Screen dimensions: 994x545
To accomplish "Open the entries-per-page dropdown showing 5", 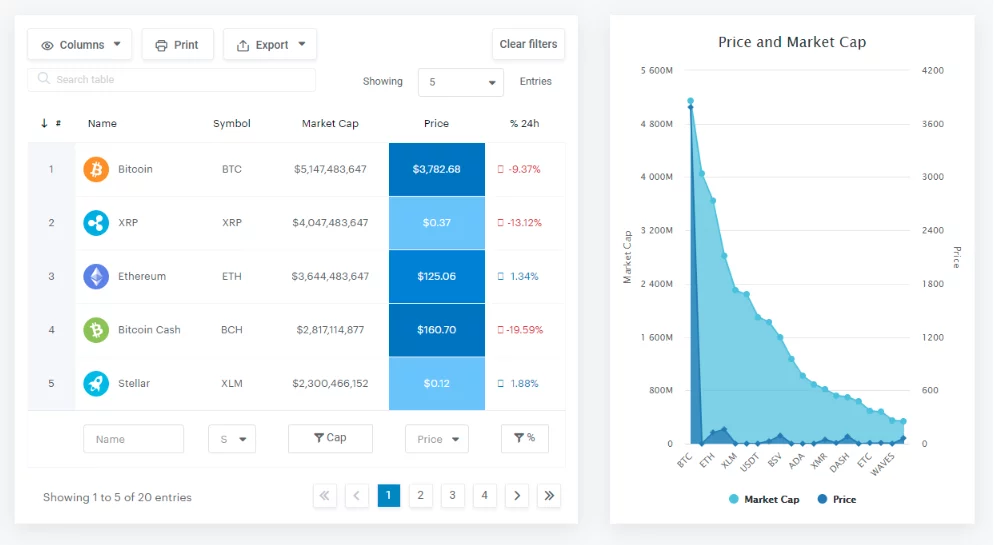I will (x=461, y=82).
